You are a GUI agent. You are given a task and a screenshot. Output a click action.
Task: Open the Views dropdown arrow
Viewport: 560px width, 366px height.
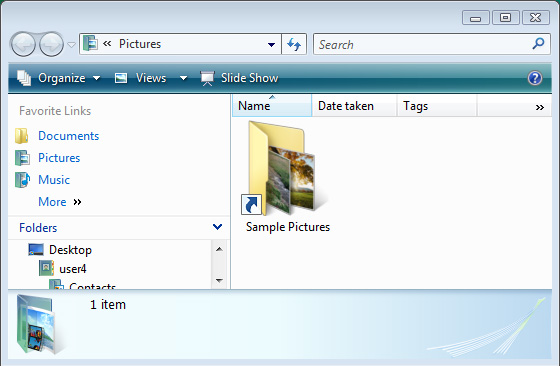pyautogui.click(x=183, y=78)
